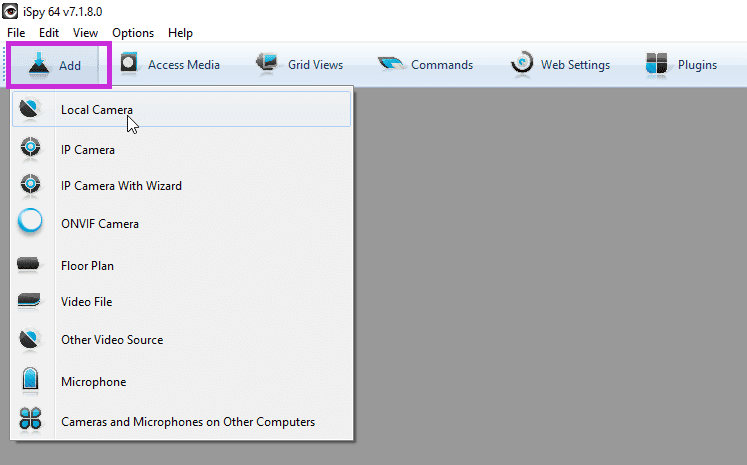Click the Commands toolbar icon
Viewport: 747px width, 465px height.
(x=391, y=63)
